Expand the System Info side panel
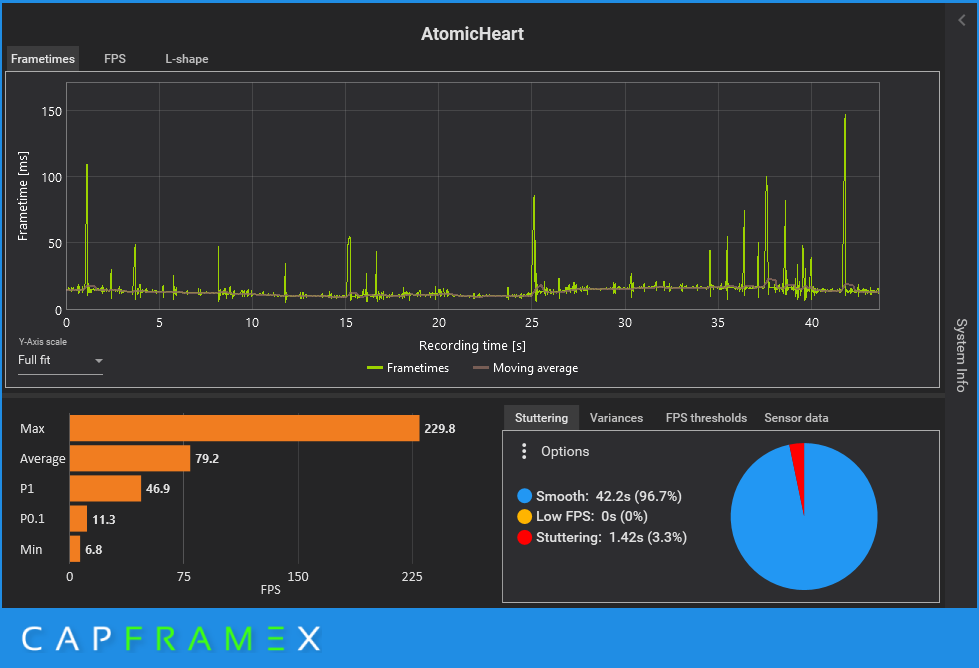 962,355
